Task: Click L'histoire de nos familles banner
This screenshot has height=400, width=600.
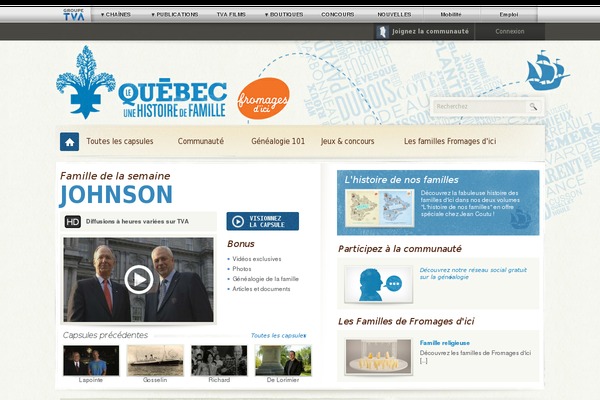Action: click(x=438, y=203)
